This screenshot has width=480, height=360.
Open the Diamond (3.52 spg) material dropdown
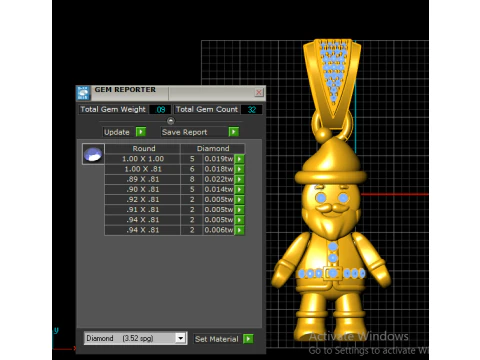(x=180, y=338)
